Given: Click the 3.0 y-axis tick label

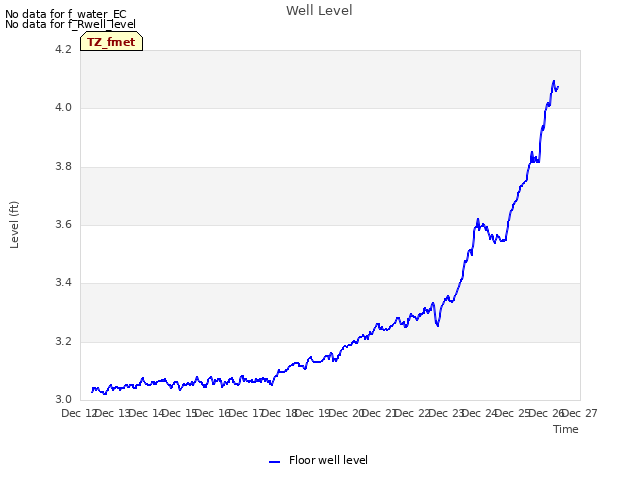Looking at the screenshot, I should (x=63, y=399).
